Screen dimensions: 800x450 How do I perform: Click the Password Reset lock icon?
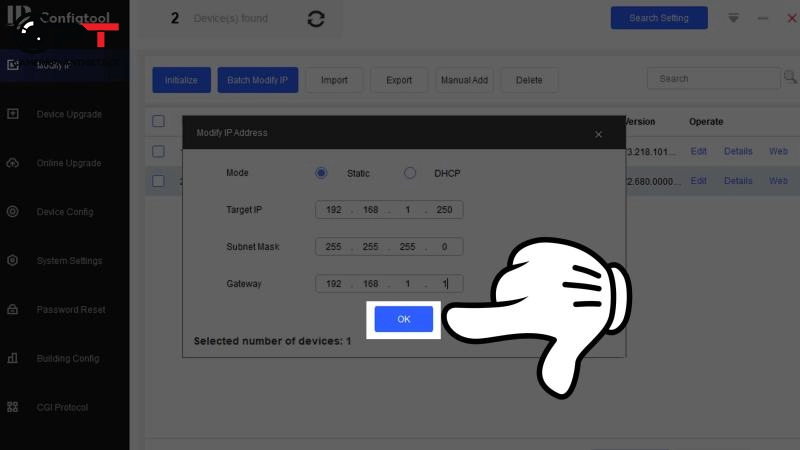(x=13, y=310)
